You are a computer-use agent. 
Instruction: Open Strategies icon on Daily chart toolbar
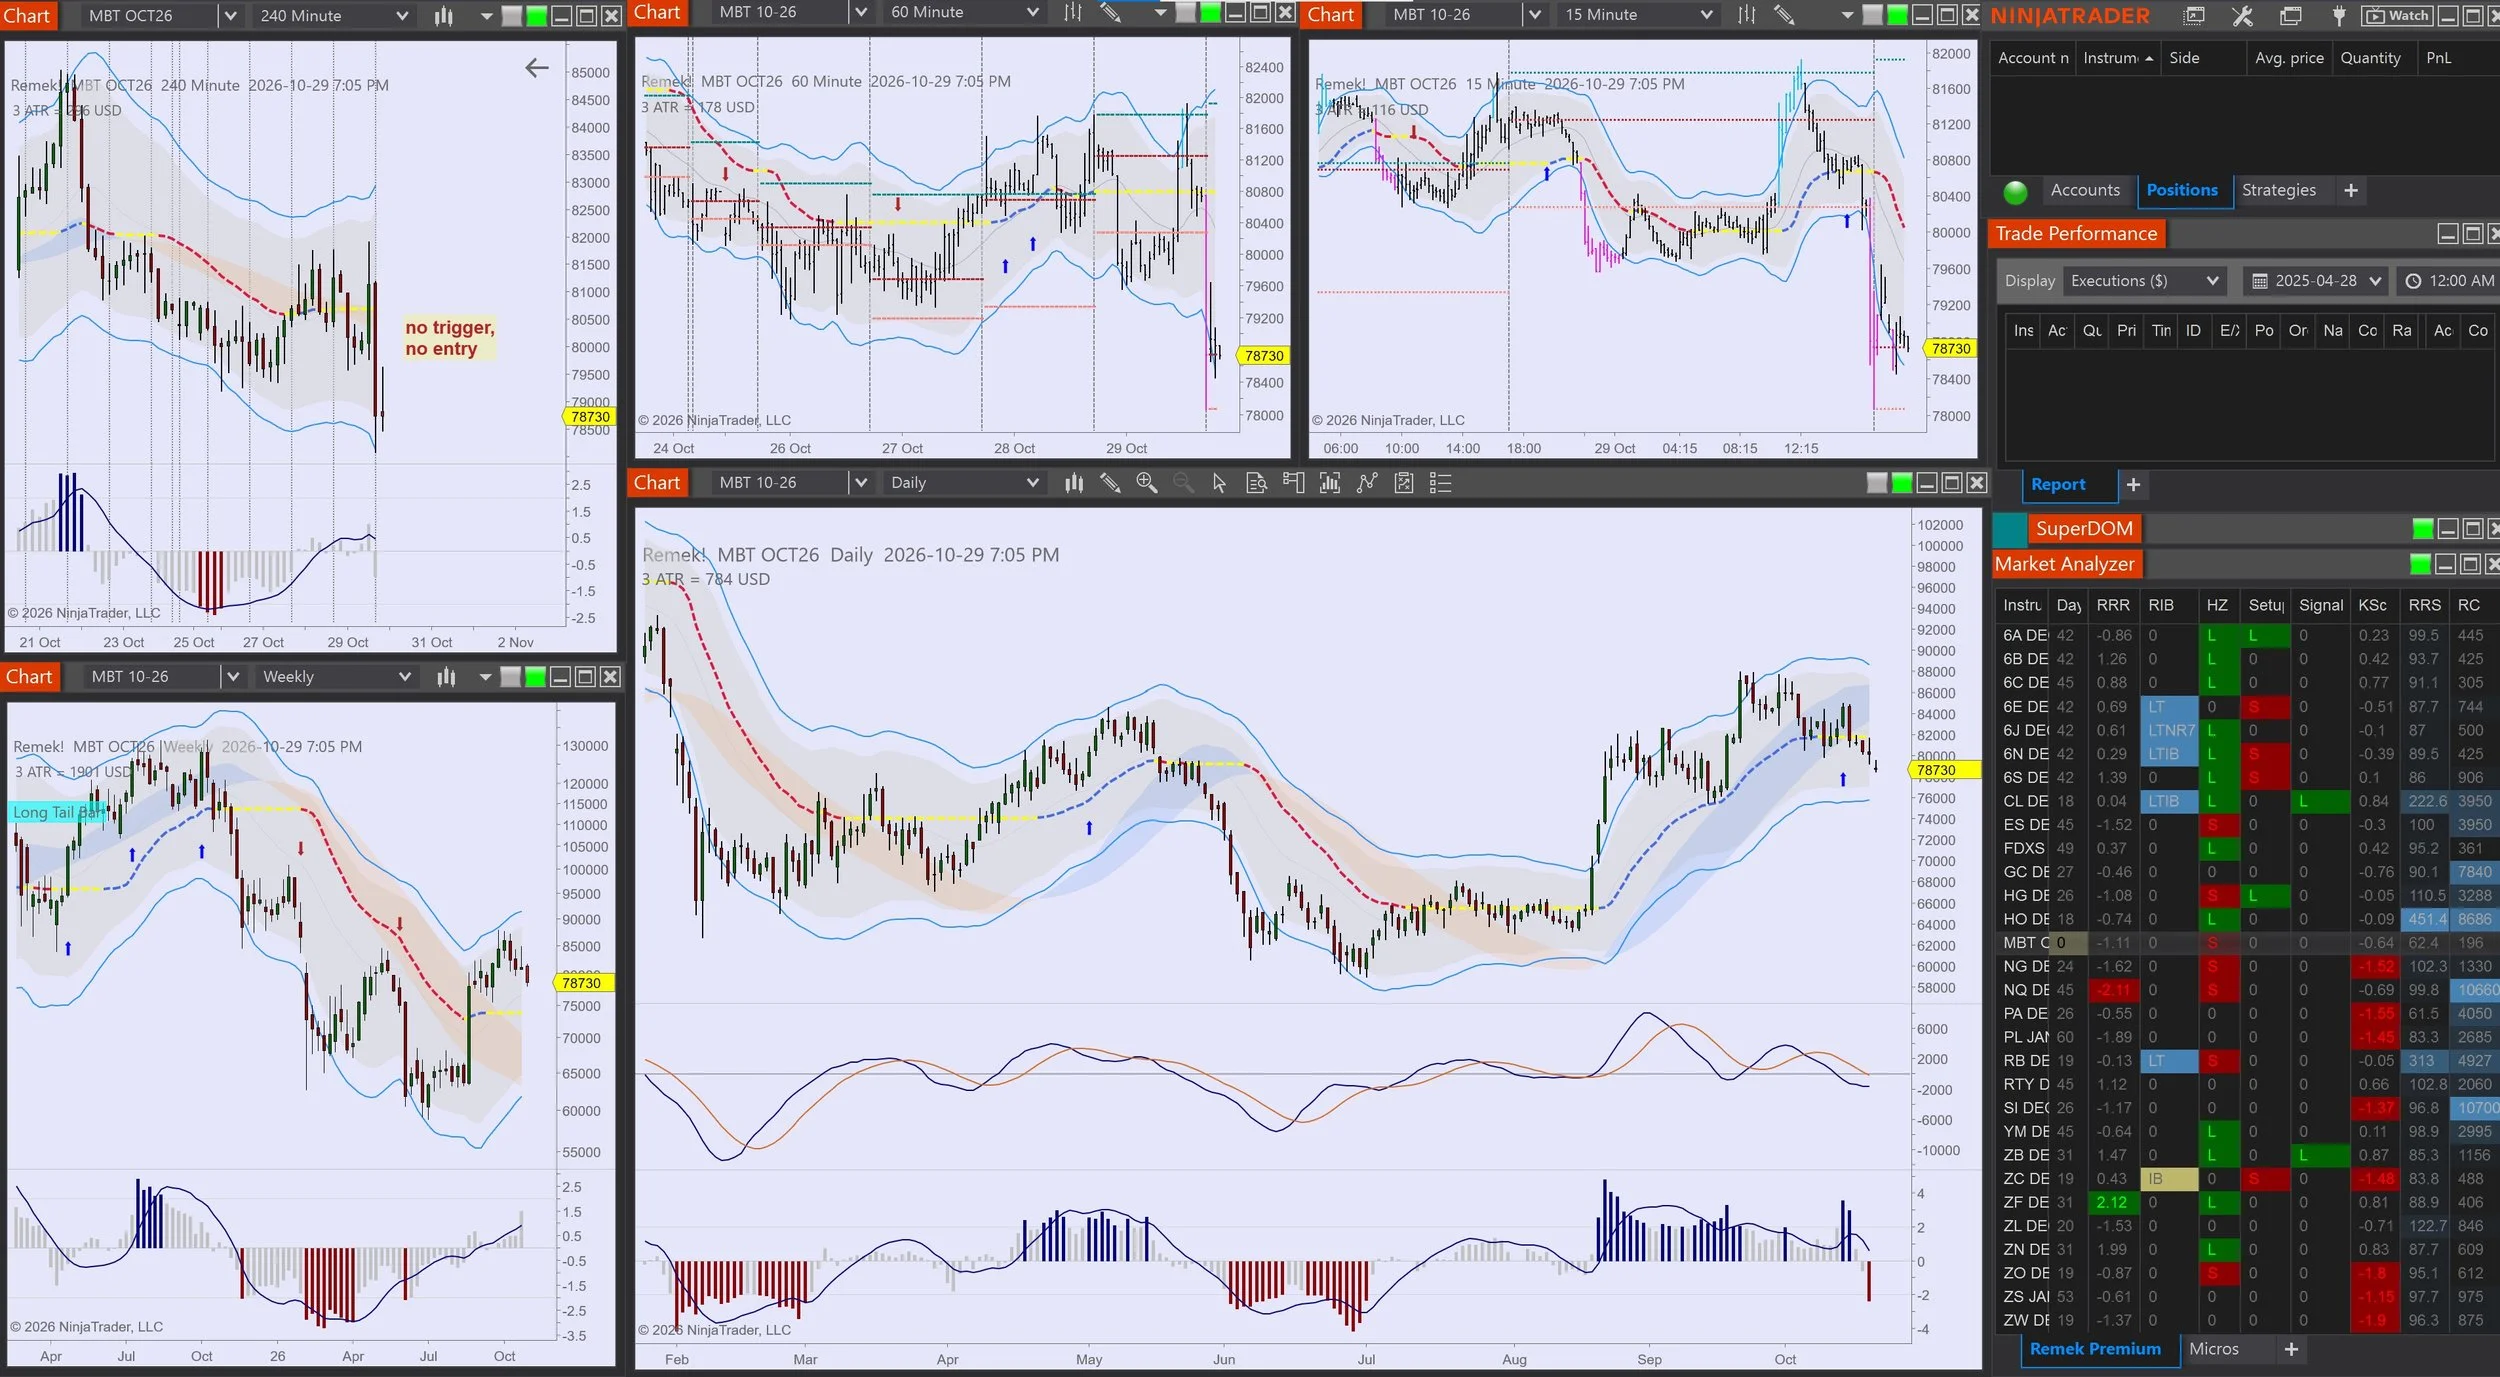point(1367,483)
